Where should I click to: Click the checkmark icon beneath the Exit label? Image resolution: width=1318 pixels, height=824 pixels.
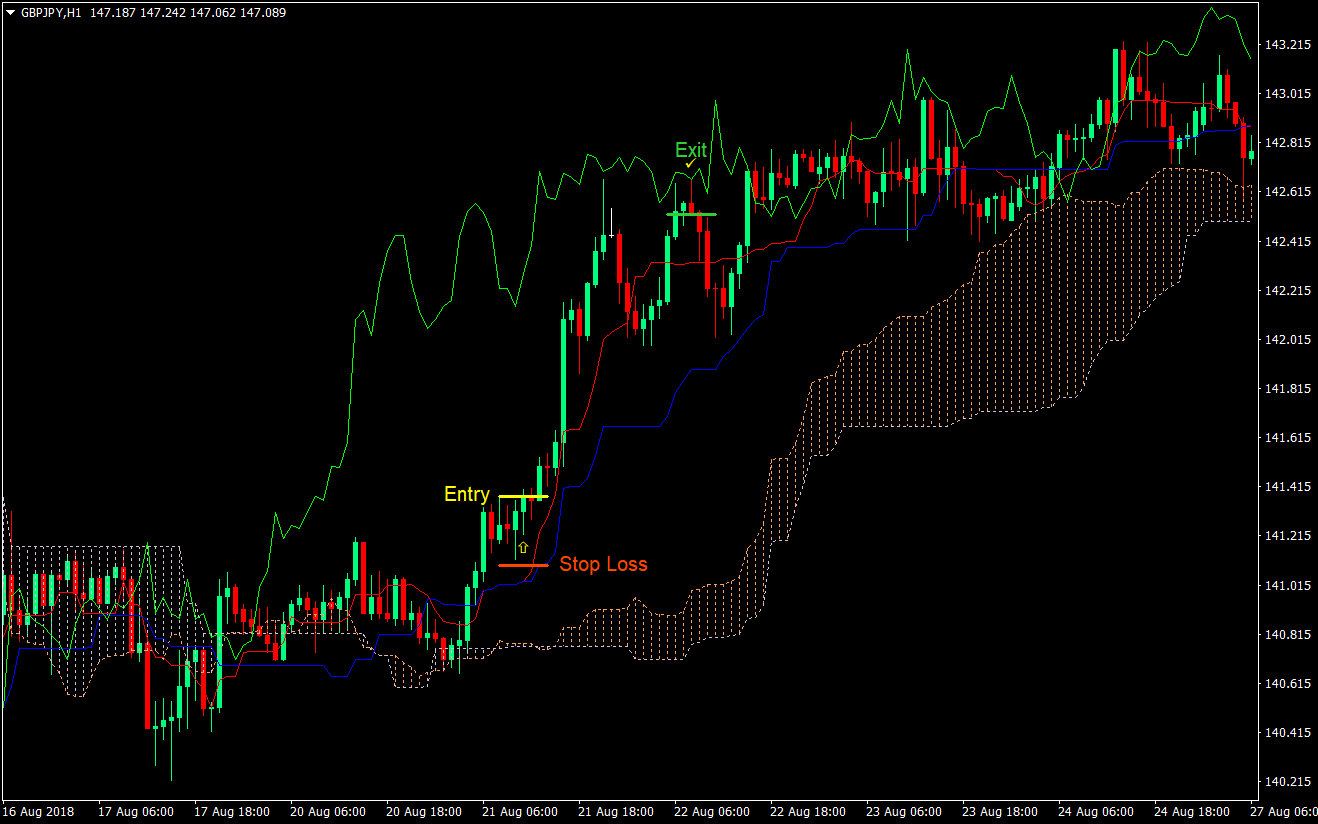pos(691,163)
